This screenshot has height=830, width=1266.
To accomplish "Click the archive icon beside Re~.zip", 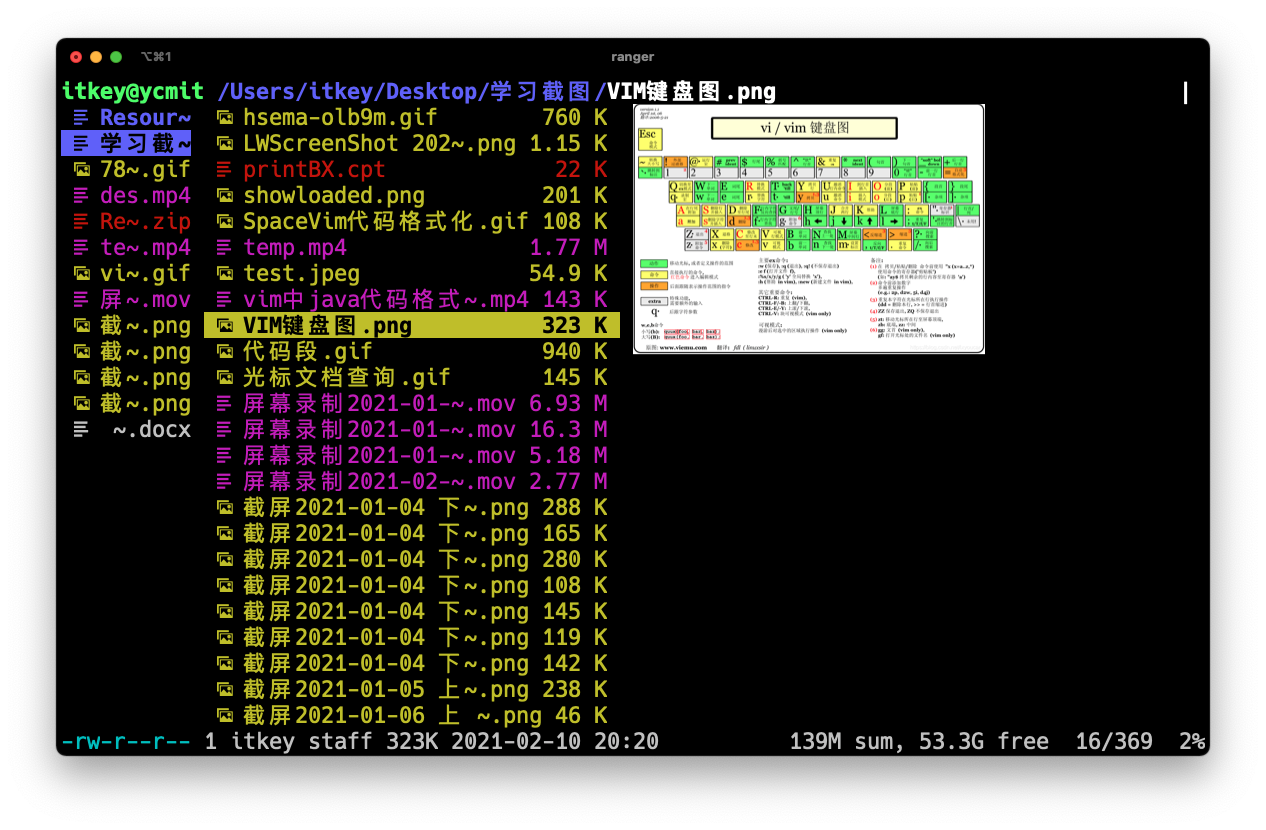I will (81, 222).
